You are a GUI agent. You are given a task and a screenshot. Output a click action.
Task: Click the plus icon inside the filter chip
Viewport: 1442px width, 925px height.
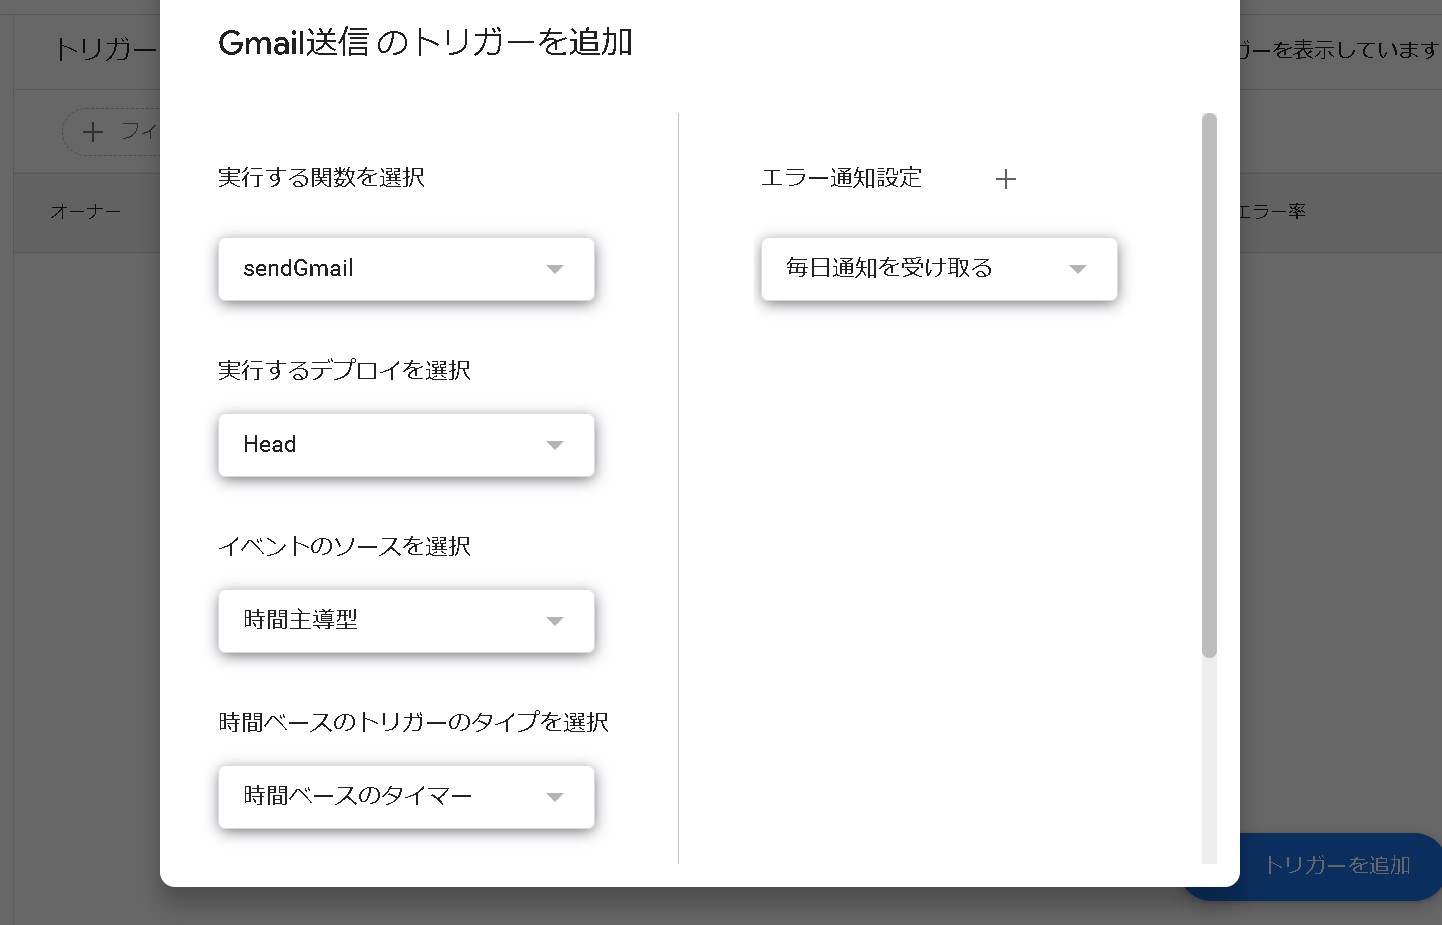93,131
